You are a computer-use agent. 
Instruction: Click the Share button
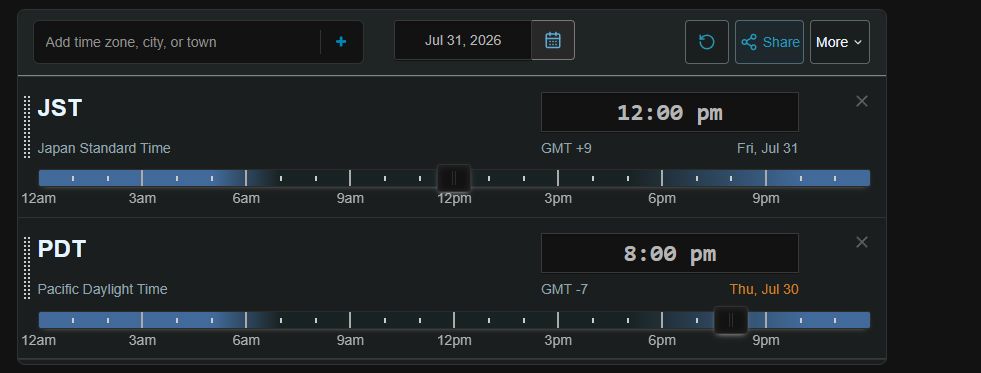(x=770, y=42)
